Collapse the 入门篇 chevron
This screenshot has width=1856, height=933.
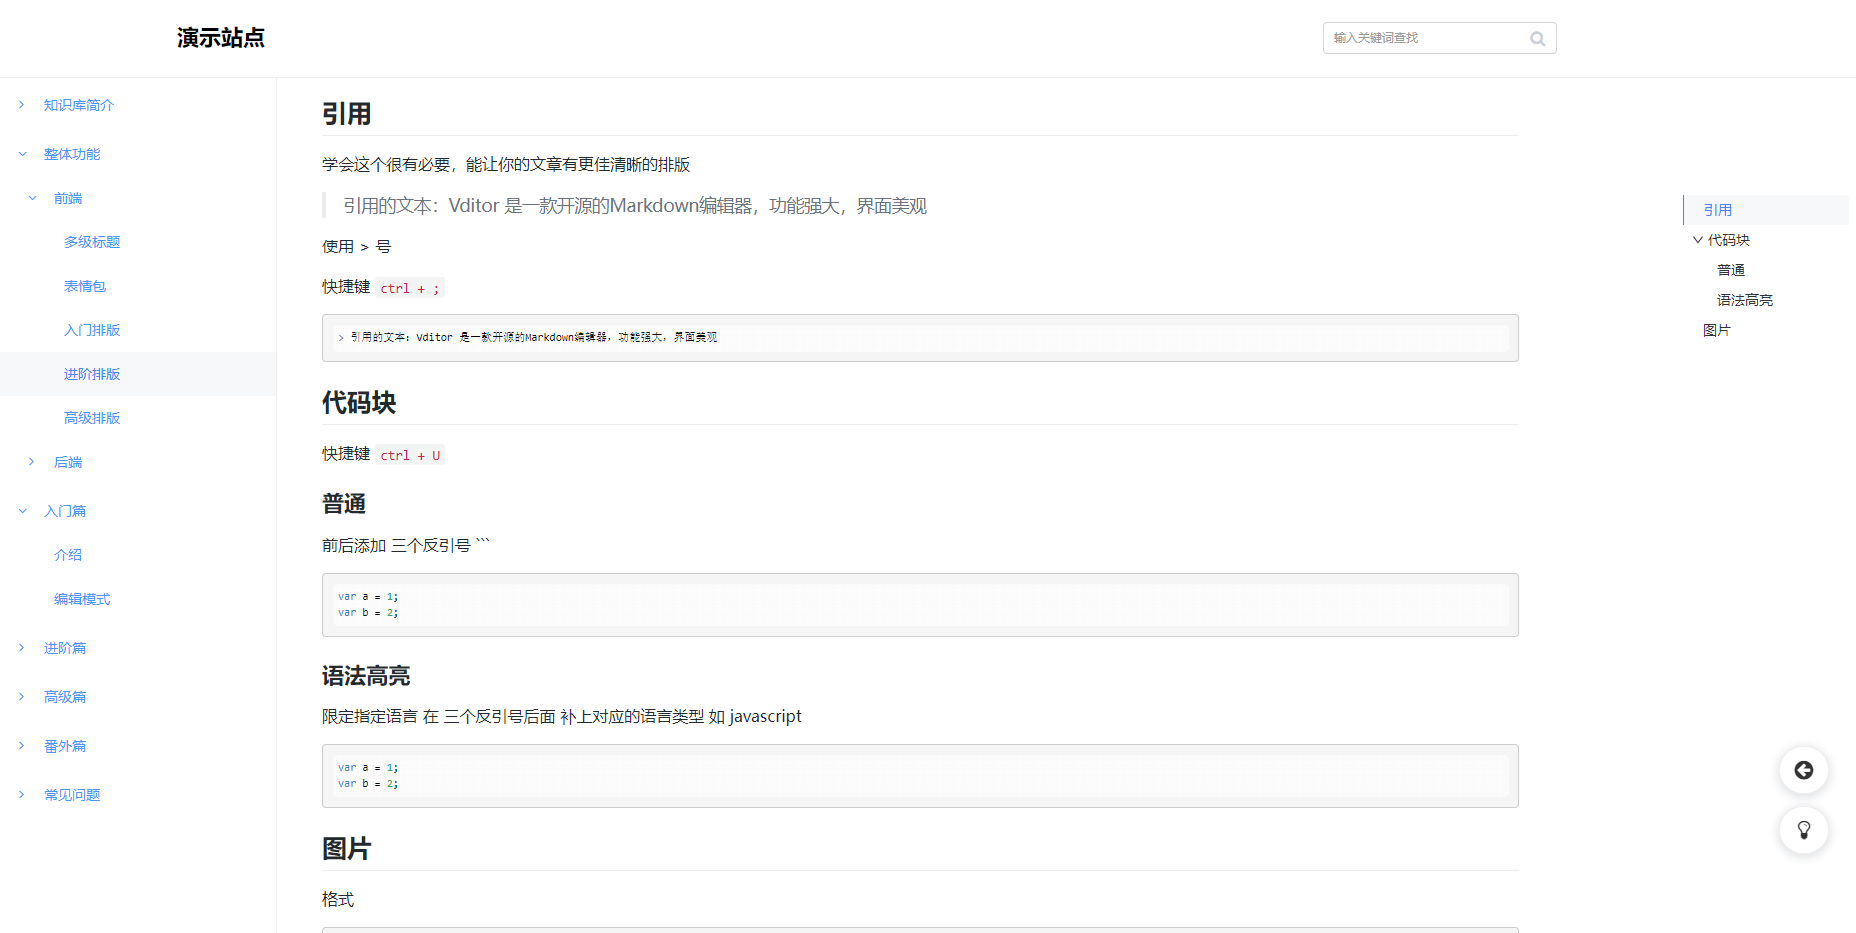pos(22,511)
